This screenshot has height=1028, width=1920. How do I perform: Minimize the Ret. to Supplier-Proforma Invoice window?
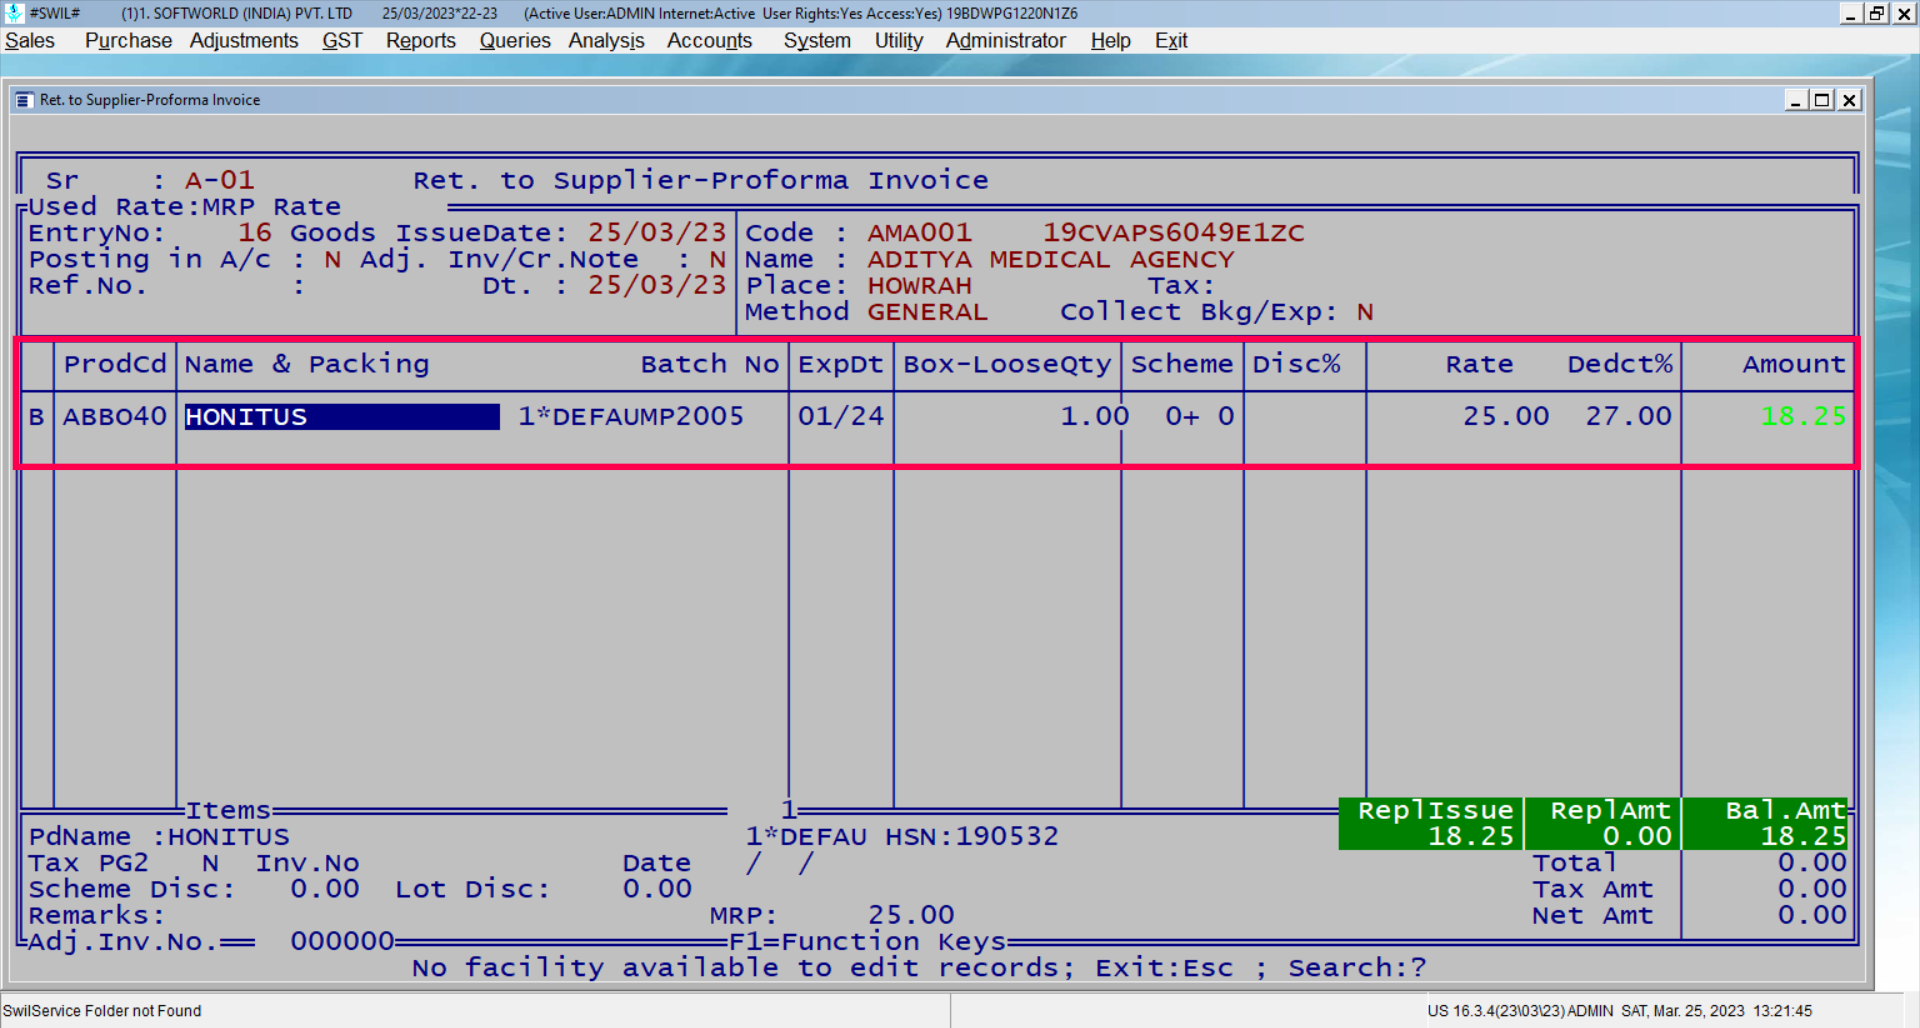point(1796,100)
